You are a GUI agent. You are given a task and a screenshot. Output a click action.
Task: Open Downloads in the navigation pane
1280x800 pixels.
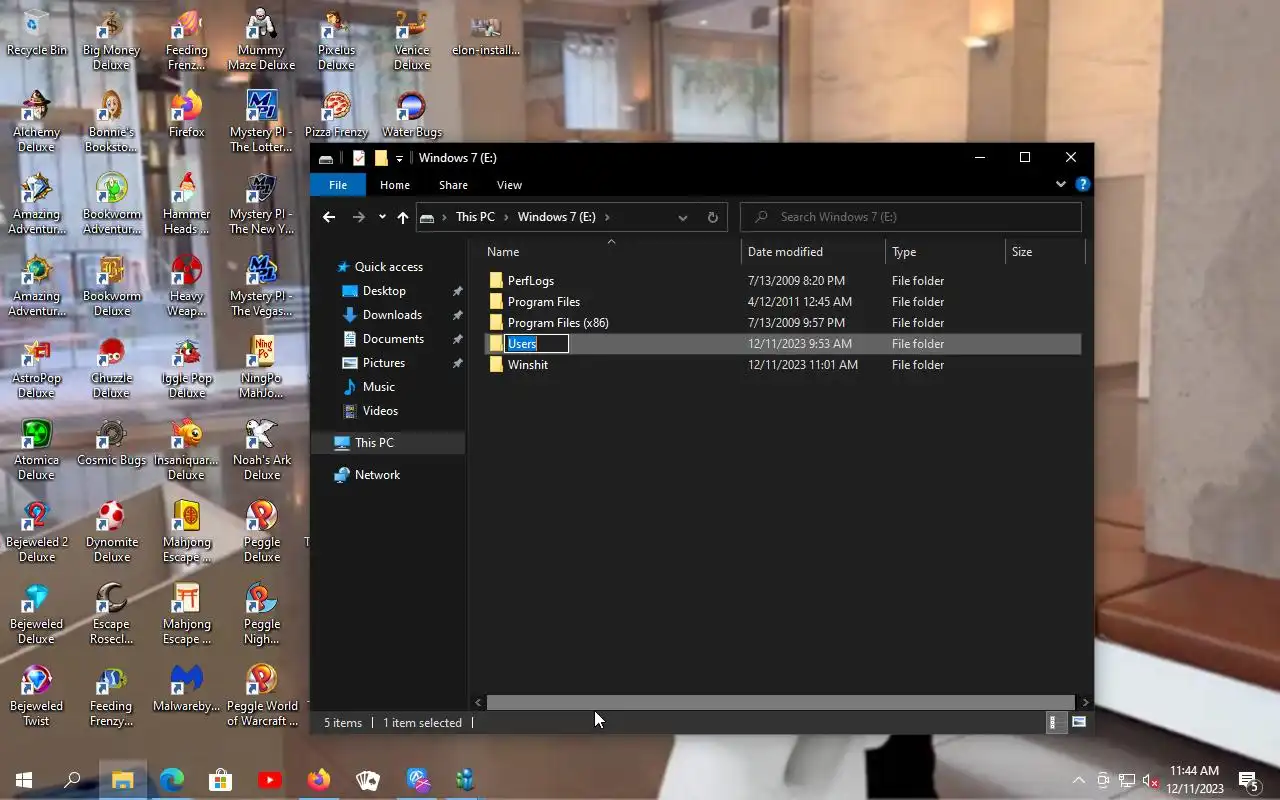pos(392,315)
